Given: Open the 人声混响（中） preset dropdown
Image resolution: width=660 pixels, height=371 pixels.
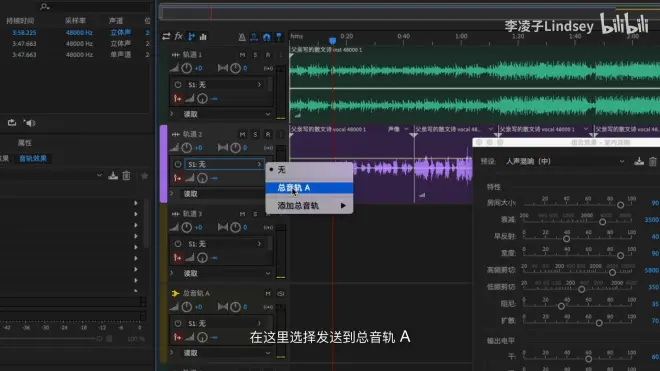Looking at the screenshot, I should coord(565,161).
